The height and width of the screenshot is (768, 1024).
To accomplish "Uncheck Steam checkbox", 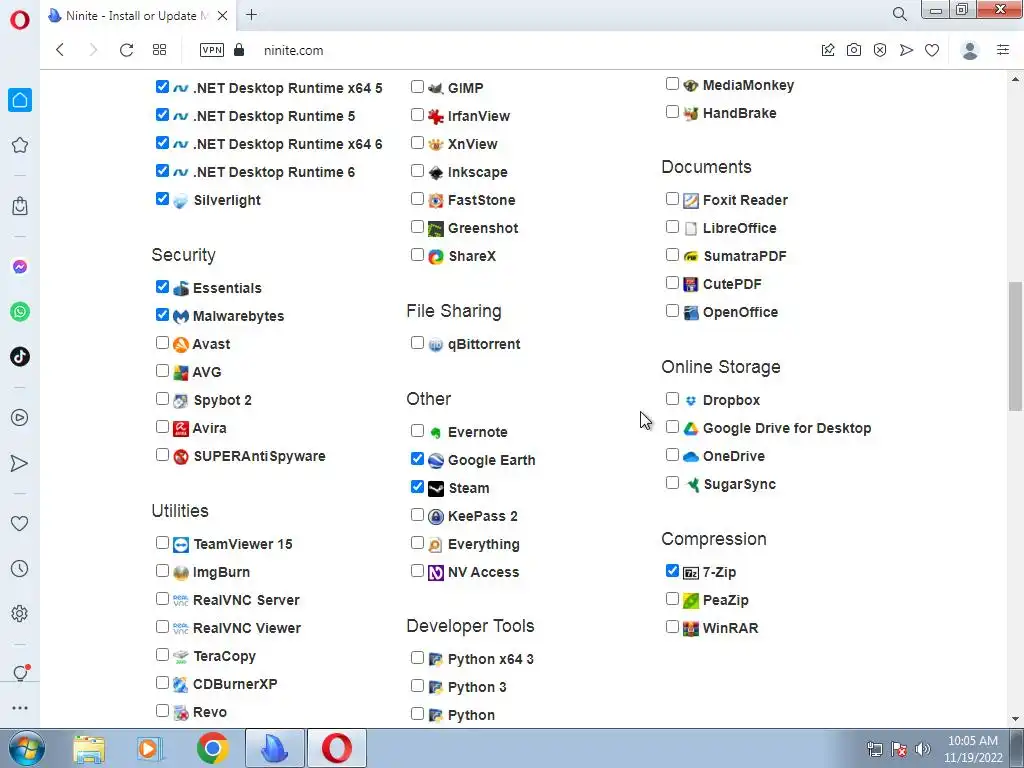I will 417,487.
